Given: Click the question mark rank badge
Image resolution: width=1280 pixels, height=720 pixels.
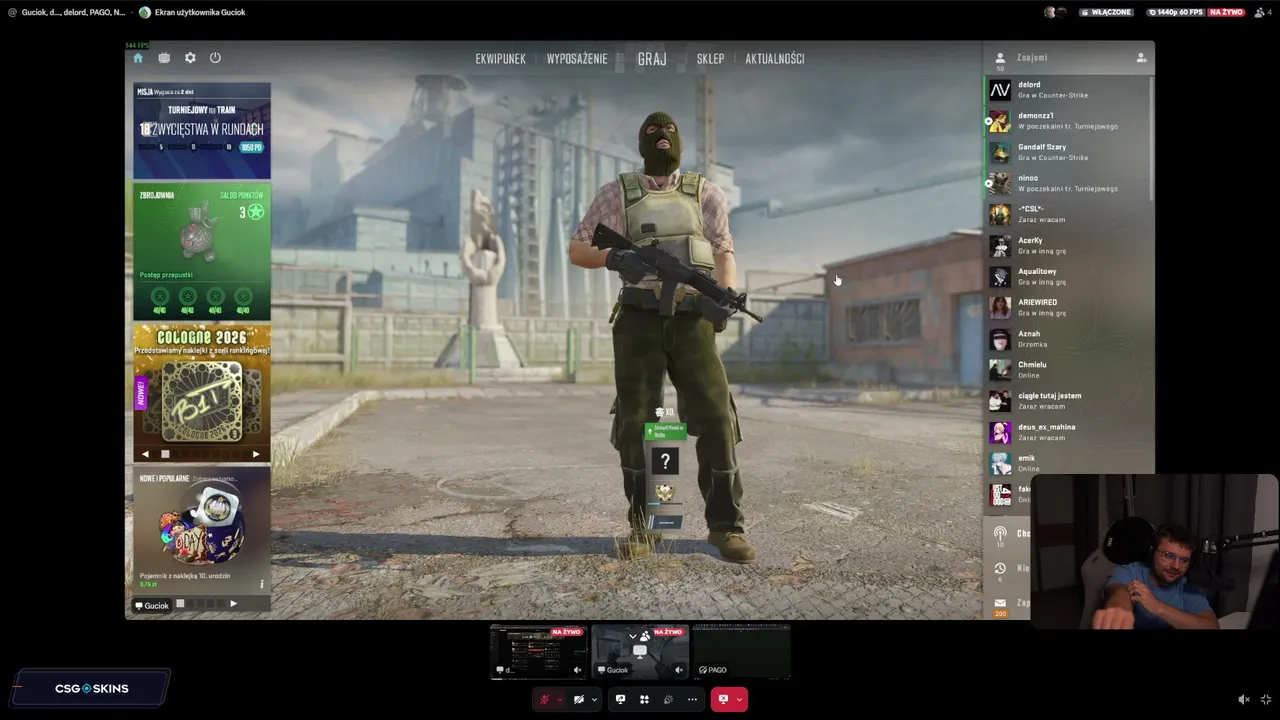Looking at the screenshot, I should coord(665,461).
